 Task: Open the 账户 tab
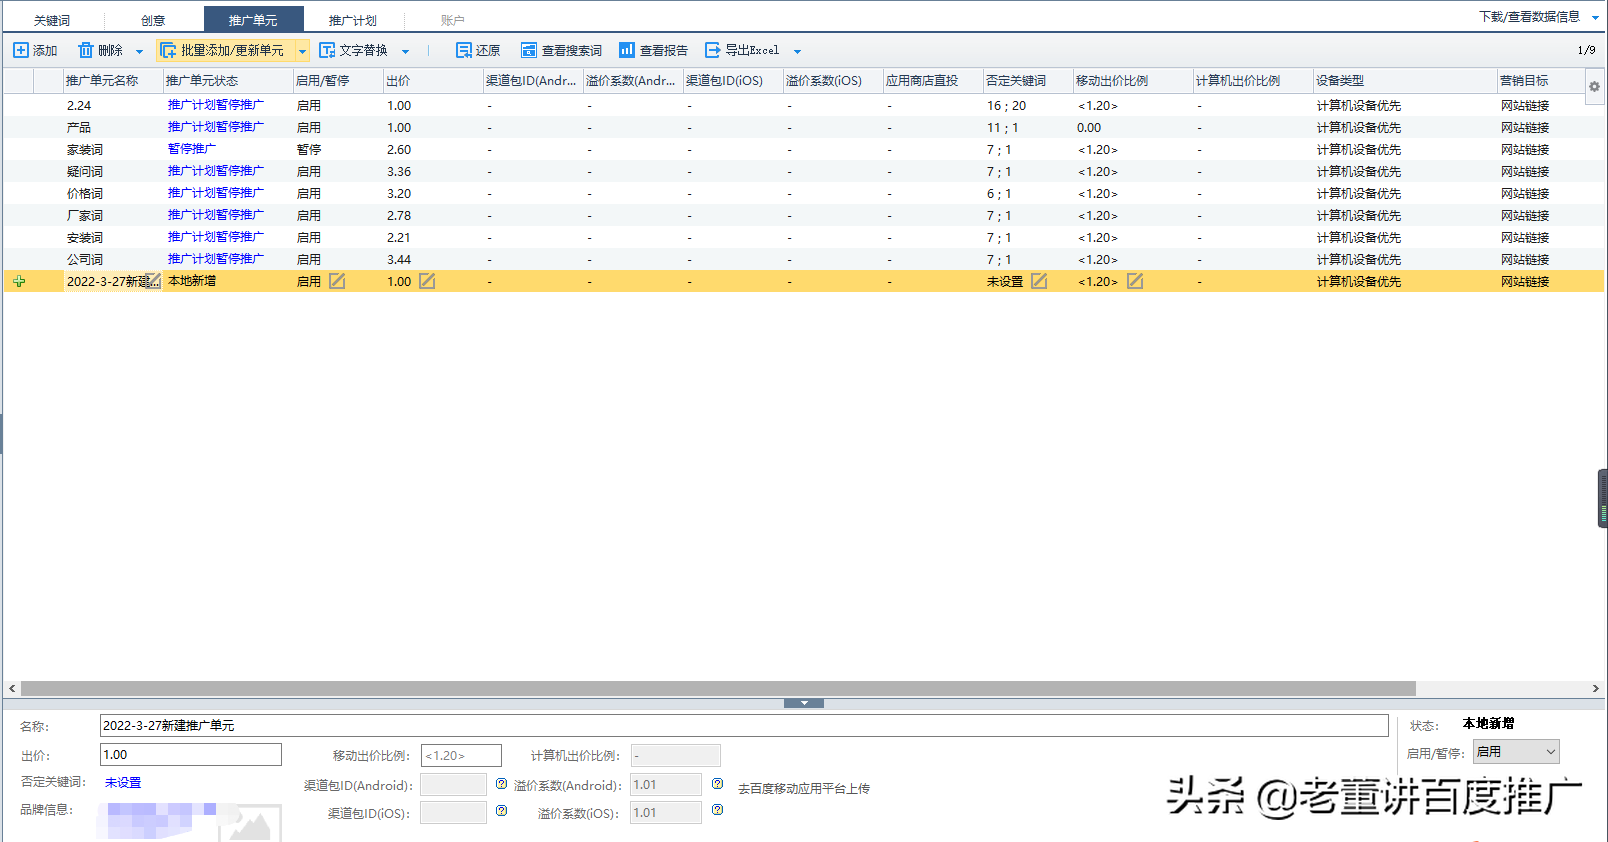(x=453, y=20)
